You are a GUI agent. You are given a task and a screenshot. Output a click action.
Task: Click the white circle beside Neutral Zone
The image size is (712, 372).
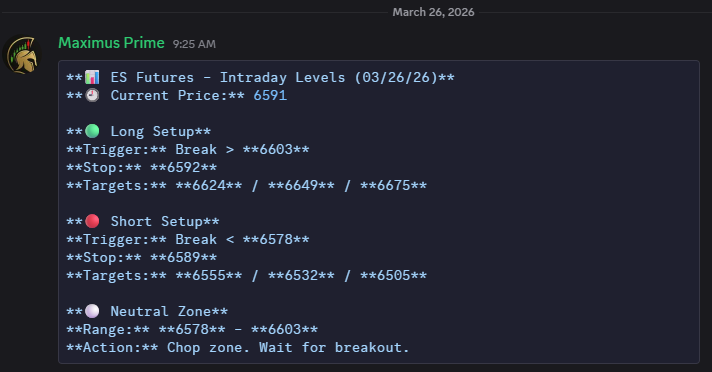coord(92,311)
